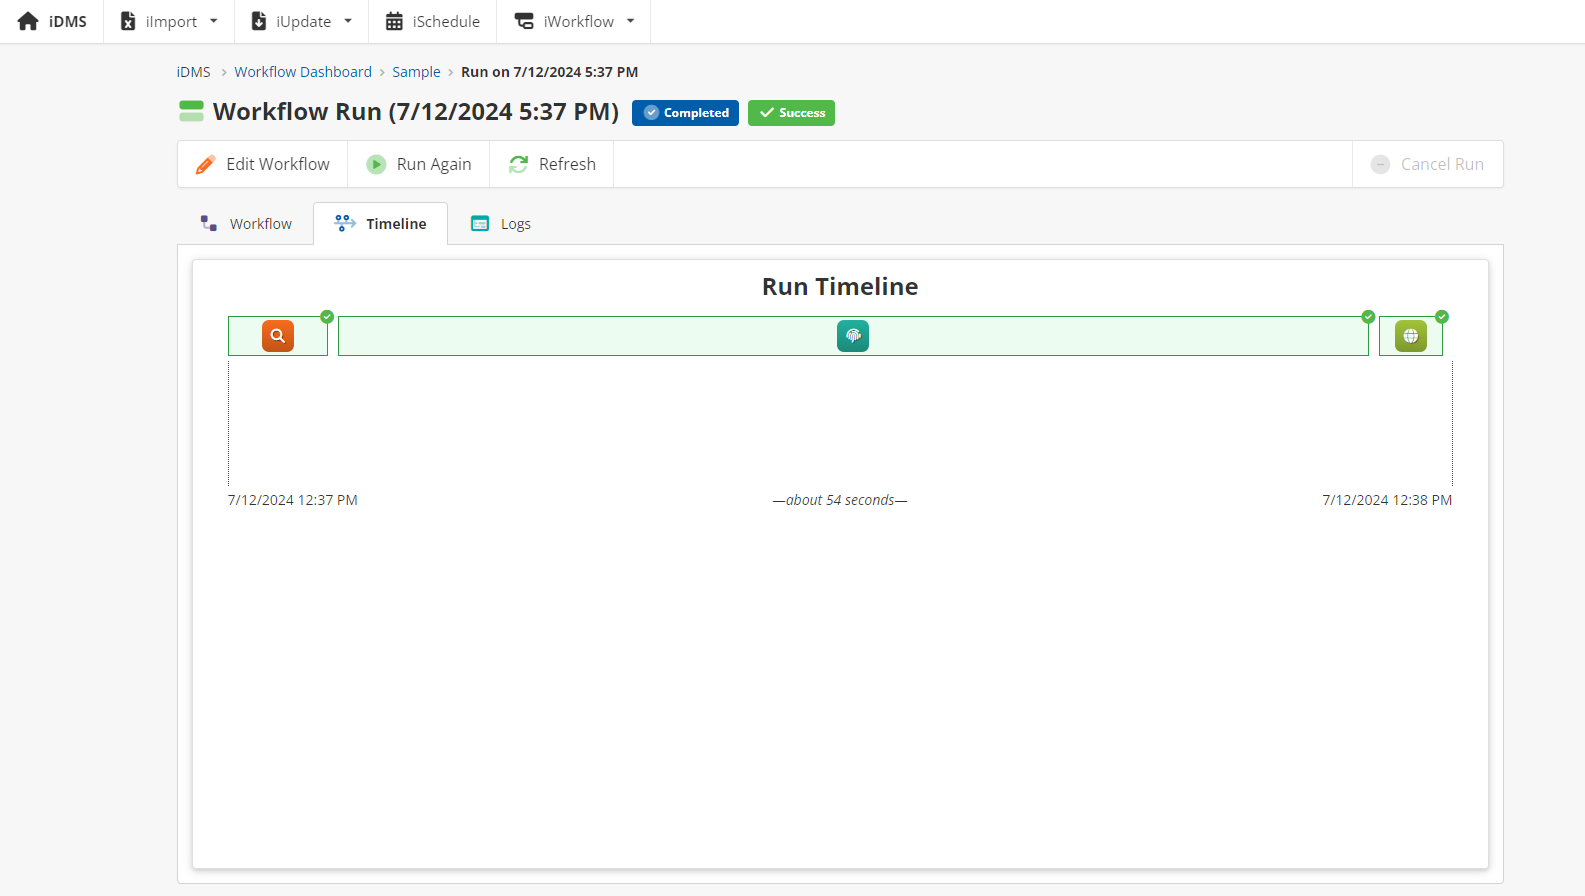1585x896 pixels.
Task: Open the iImport dropdown menu
Action: [x=169, y=21]
